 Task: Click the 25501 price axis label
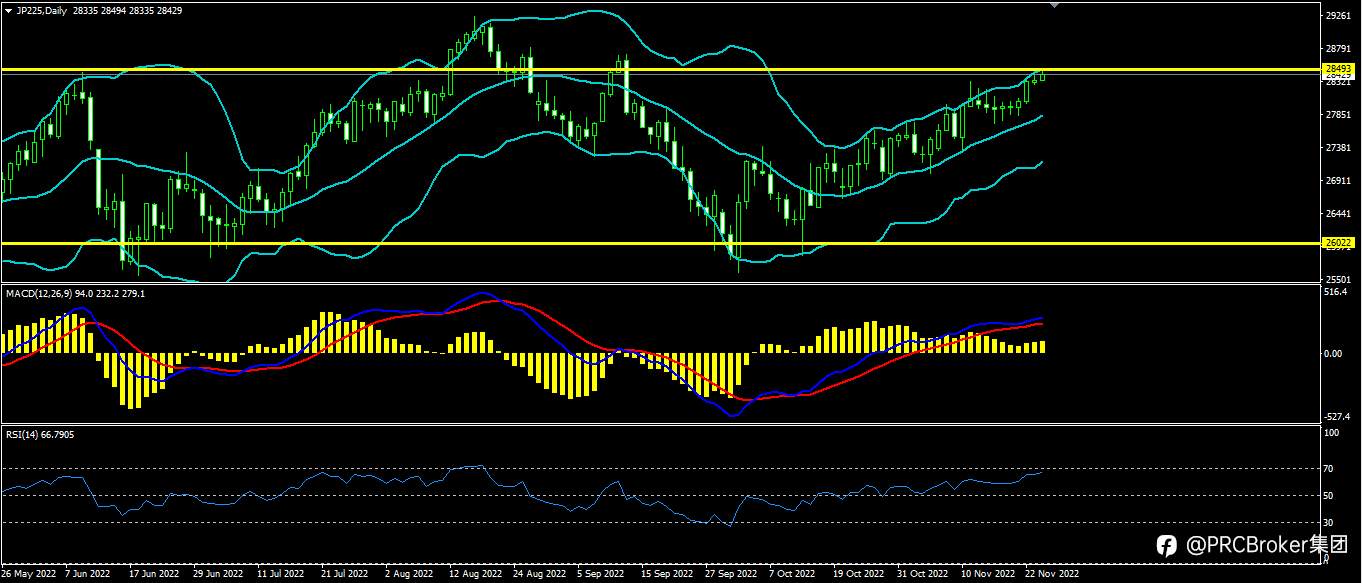1338,280
